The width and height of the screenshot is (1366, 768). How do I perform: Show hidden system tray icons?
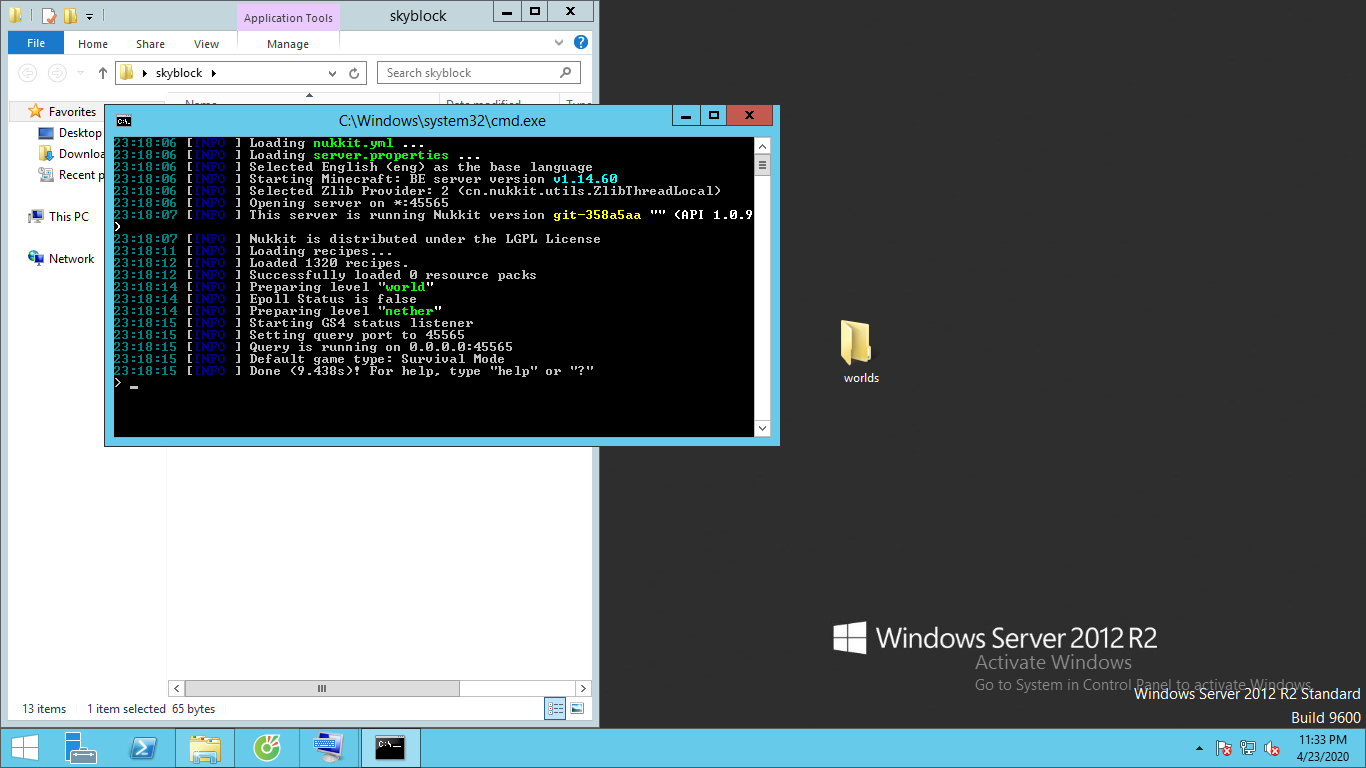[1198, 748]
